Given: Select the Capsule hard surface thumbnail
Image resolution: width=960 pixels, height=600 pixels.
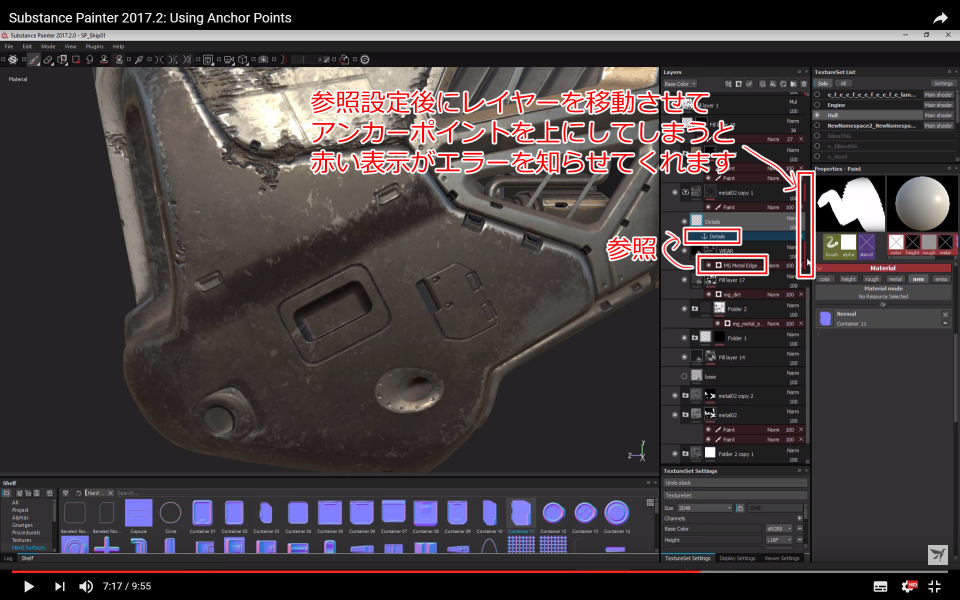Looking at the screenshot, I should click(x=138, y=513).
